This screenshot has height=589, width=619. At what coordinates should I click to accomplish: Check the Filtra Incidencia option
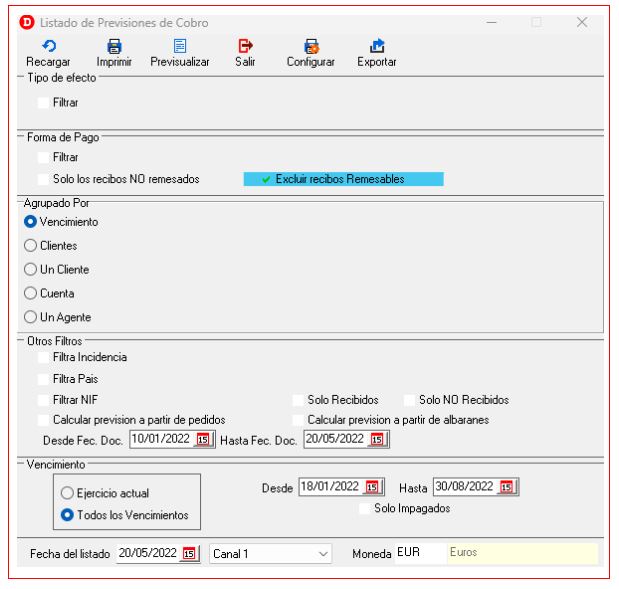tap(43, 356)
